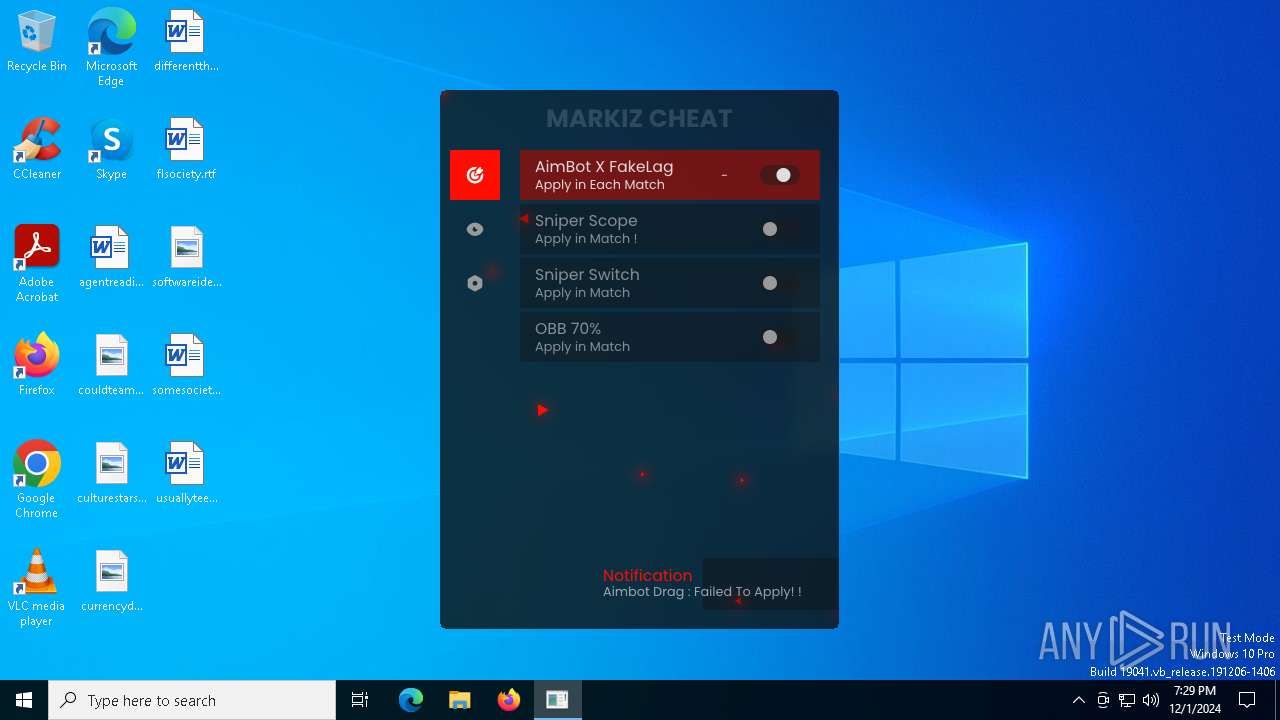The image size is (1280, 720).
Task: Click the Apply in Each Match subtitle
Action: tap(599, 185)
